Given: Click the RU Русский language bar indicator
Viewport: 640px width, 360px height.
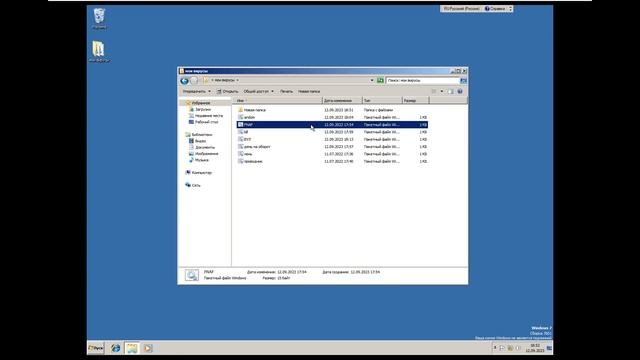Looking at the screenshot, I should 462,9.
